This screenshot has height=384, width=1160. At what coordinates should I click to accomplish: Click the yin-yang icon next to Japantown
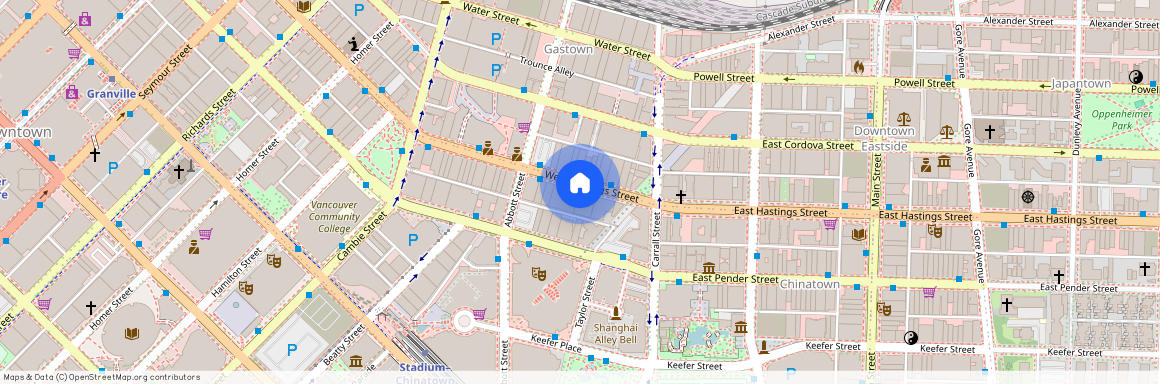(1135, 76)
